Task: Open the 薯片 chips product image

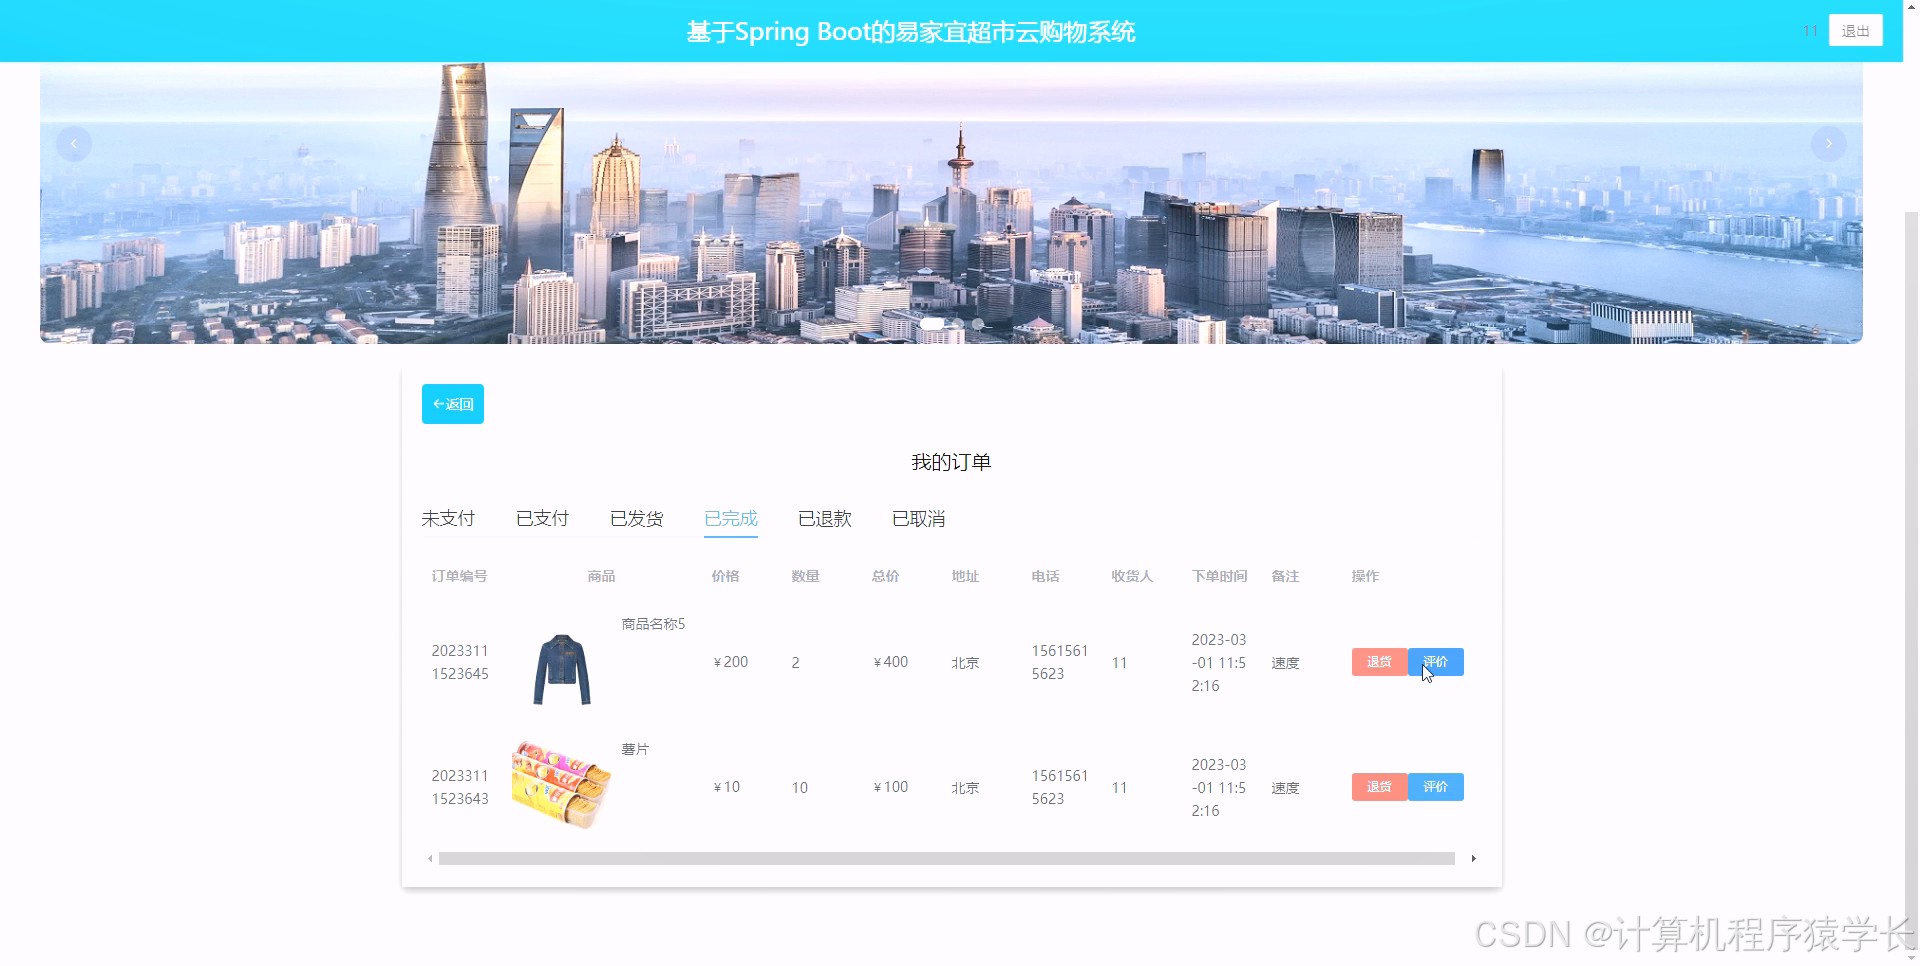Action: (x=561, y=786)
